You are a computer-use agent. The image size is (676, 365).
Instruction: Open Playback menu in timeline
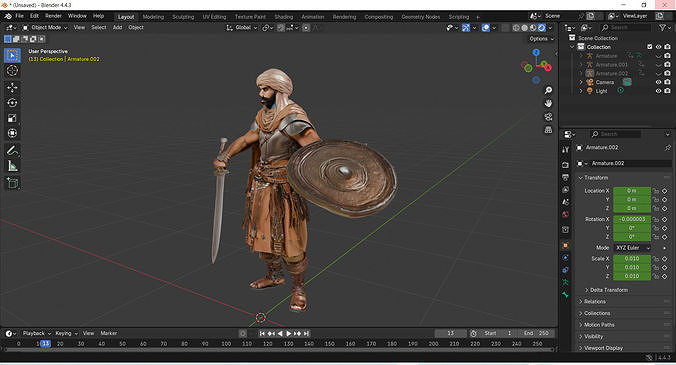click(37, 333)
